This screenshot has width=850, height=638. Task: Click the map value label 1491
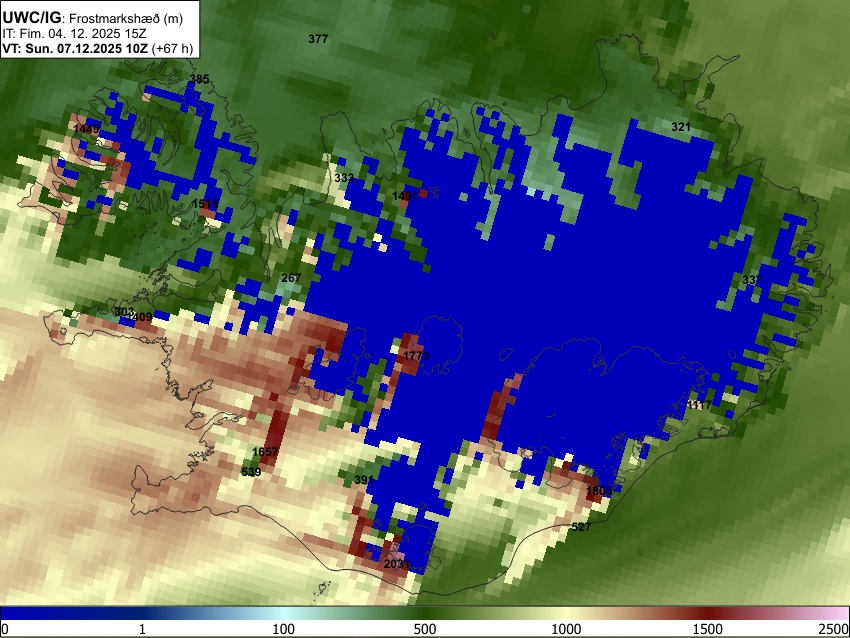click(x=405, y=196)
